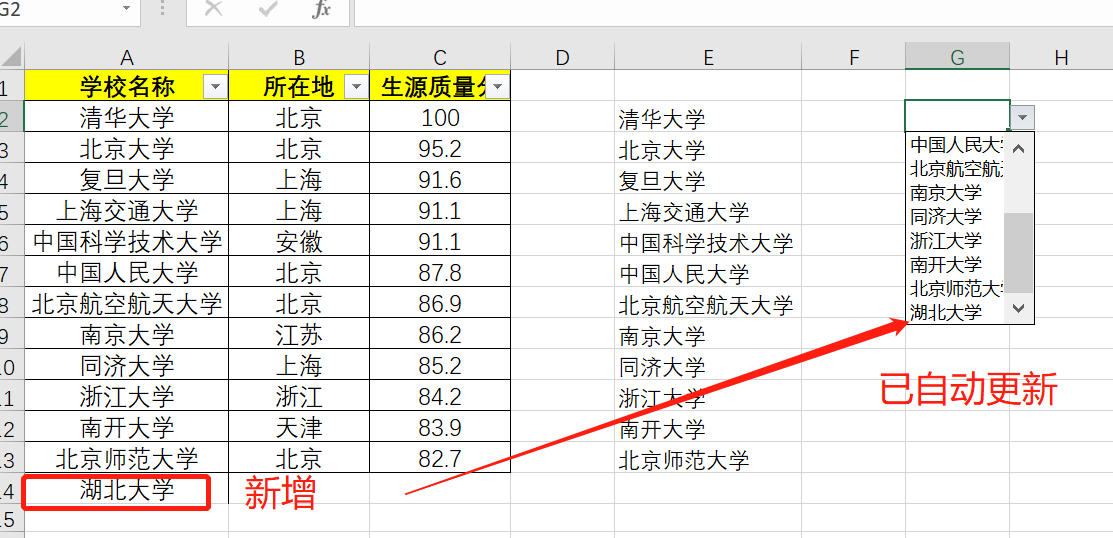Select cell 清华大学 in column A
Screen dimensions: 1113x538
pyautogui.click(x=126, y=116)
